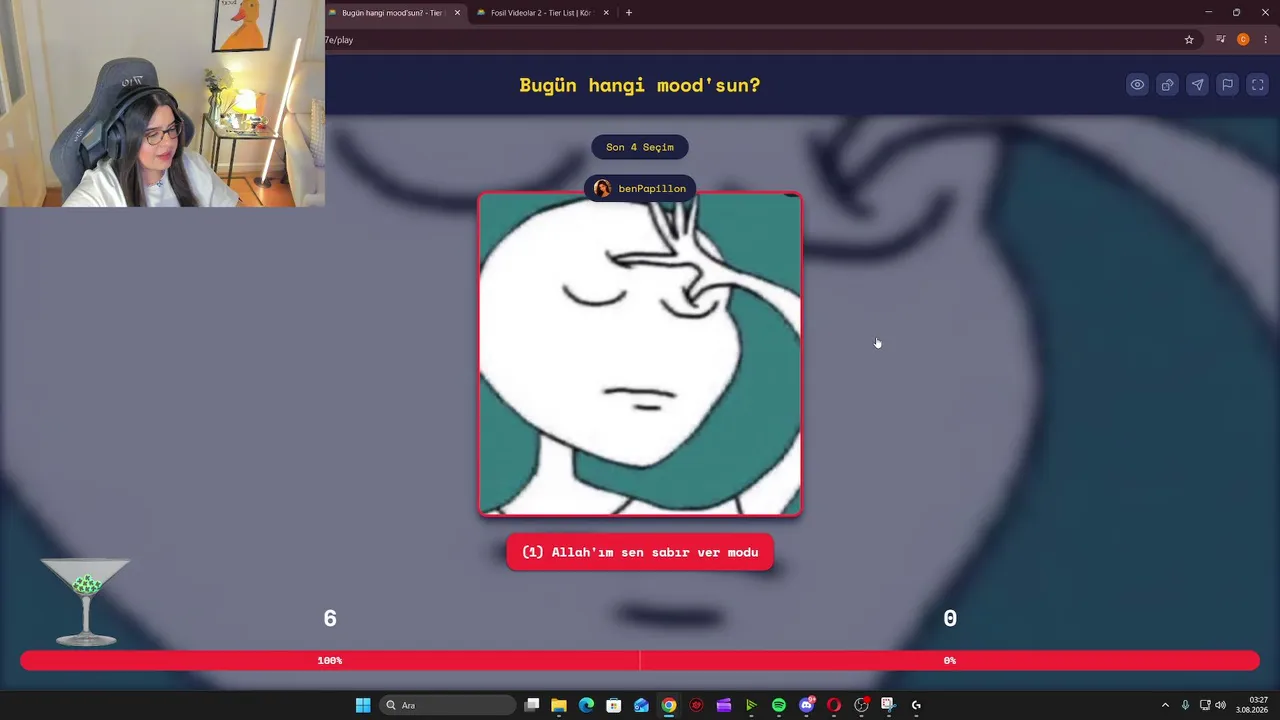The height and width of the screenshot is (720, 1280).
Task: Click the right vote count 0
Action: pos(950,619)
